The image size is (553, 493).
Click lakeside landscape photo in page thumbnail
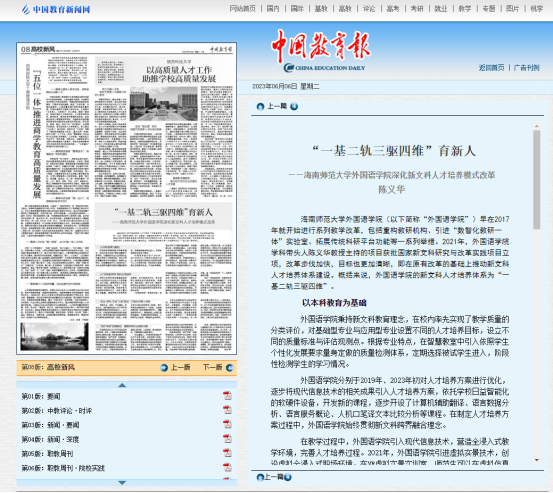pos(54,336)
